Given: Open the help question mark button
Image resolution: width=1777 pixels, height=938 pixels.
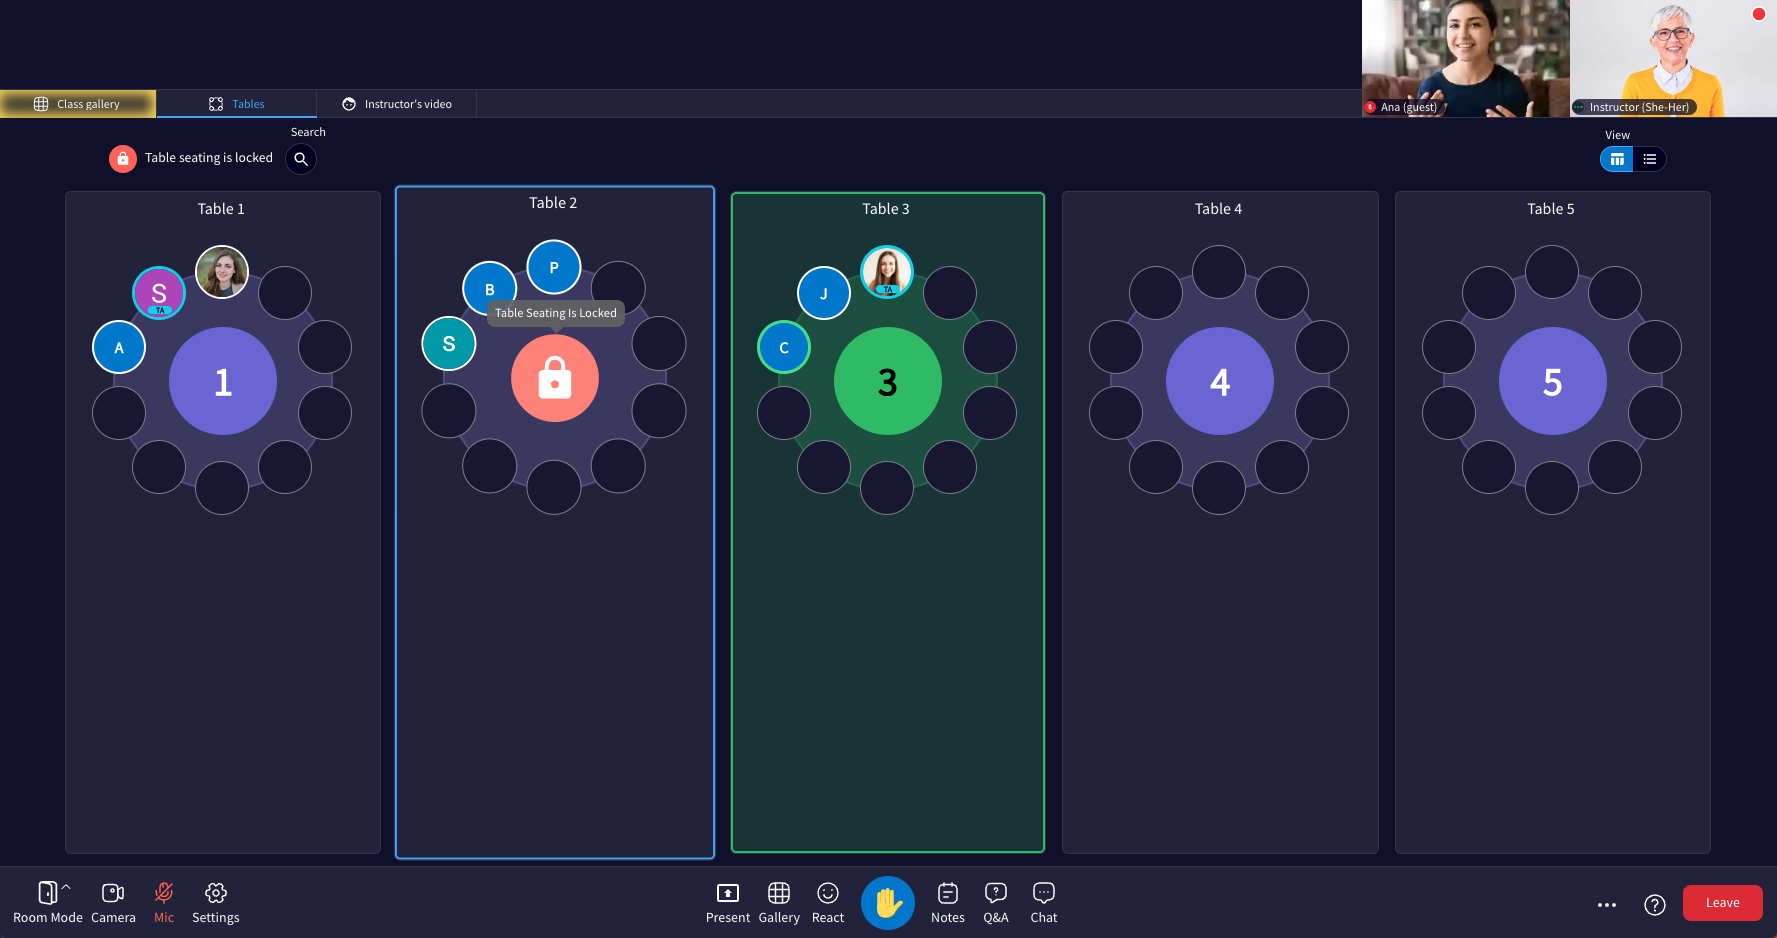Looking at the screenshot, I should (1655, 905).
